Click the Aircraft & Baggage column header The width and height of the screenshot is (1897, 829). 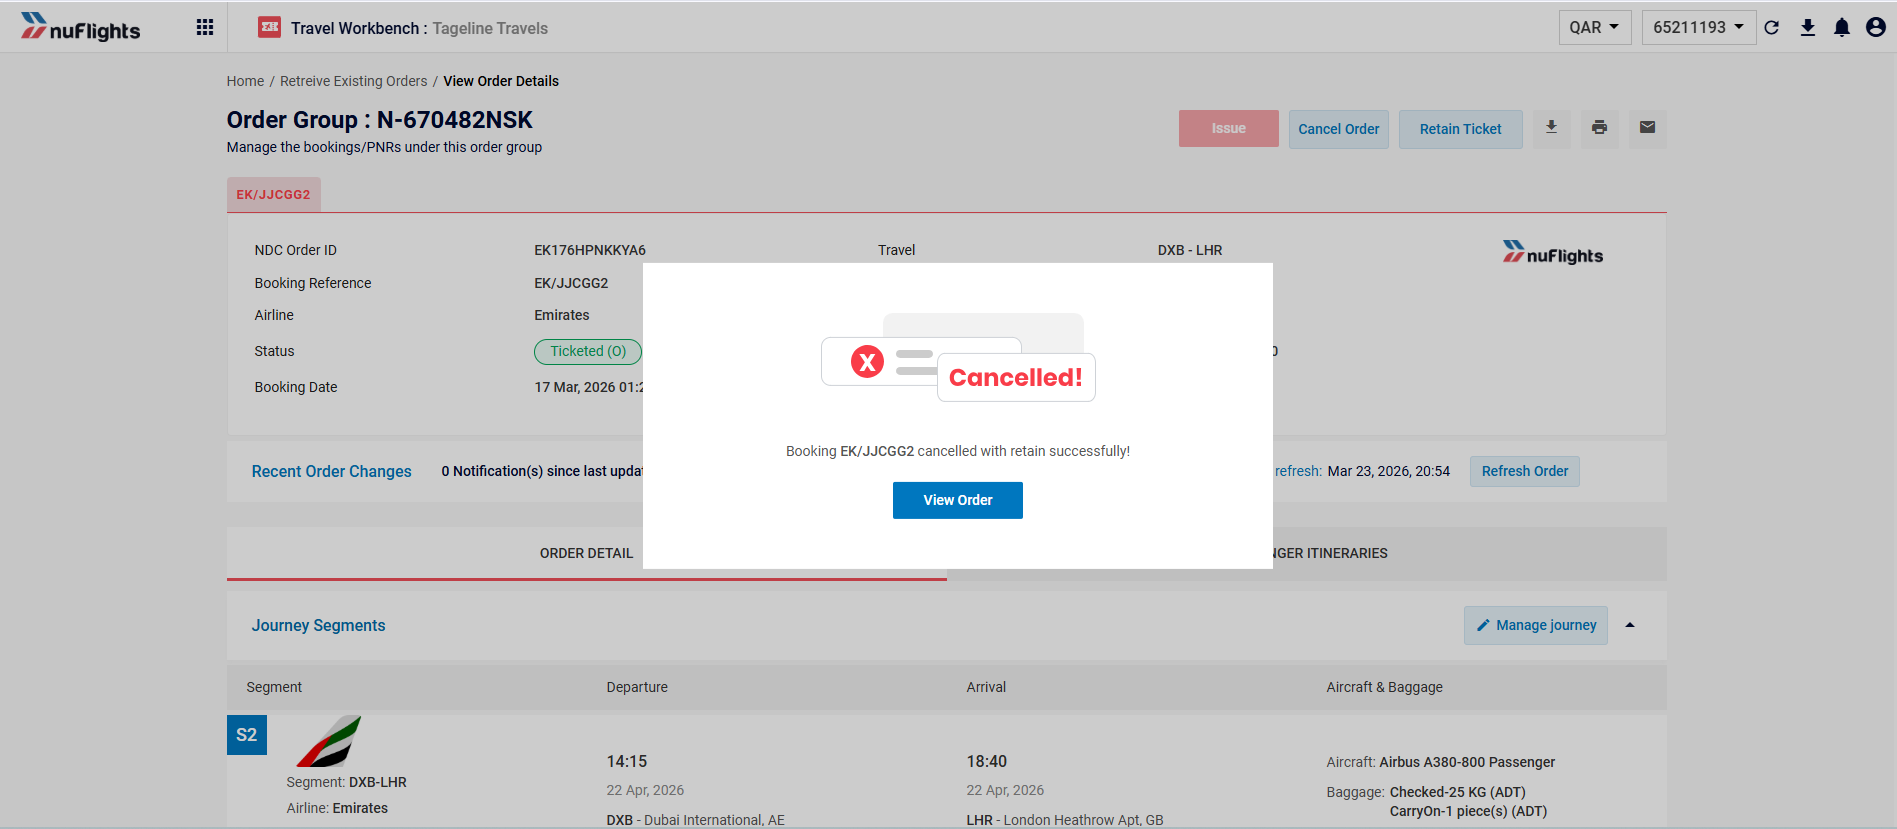coord(1384,687)
